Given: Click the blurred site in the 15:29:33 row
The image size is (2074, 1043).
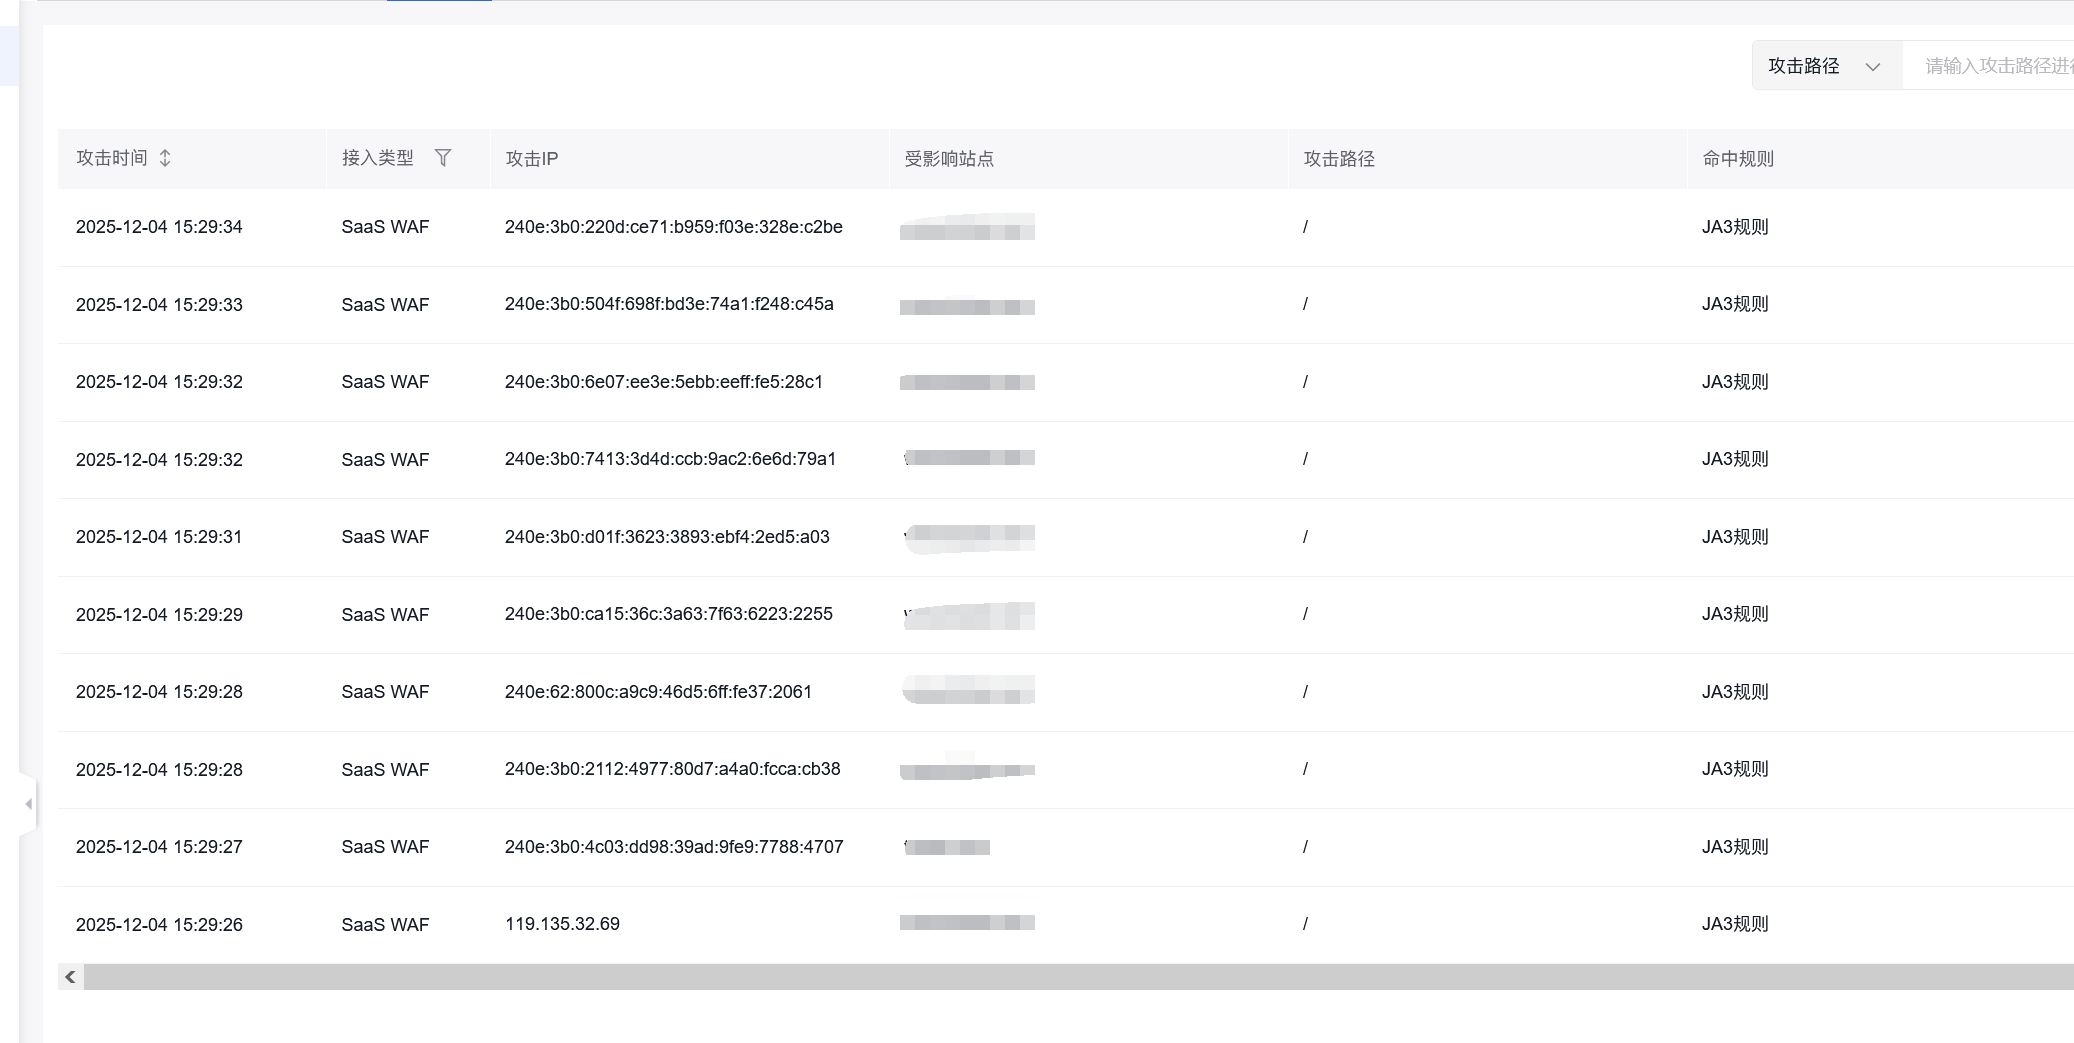Looking at the screenshot, I should [966, 306].
